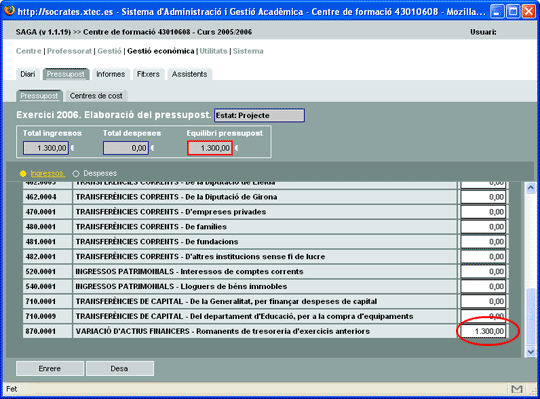Minimize the Mozilla window
Screen dimensions: 540x399
pos(496,11)
